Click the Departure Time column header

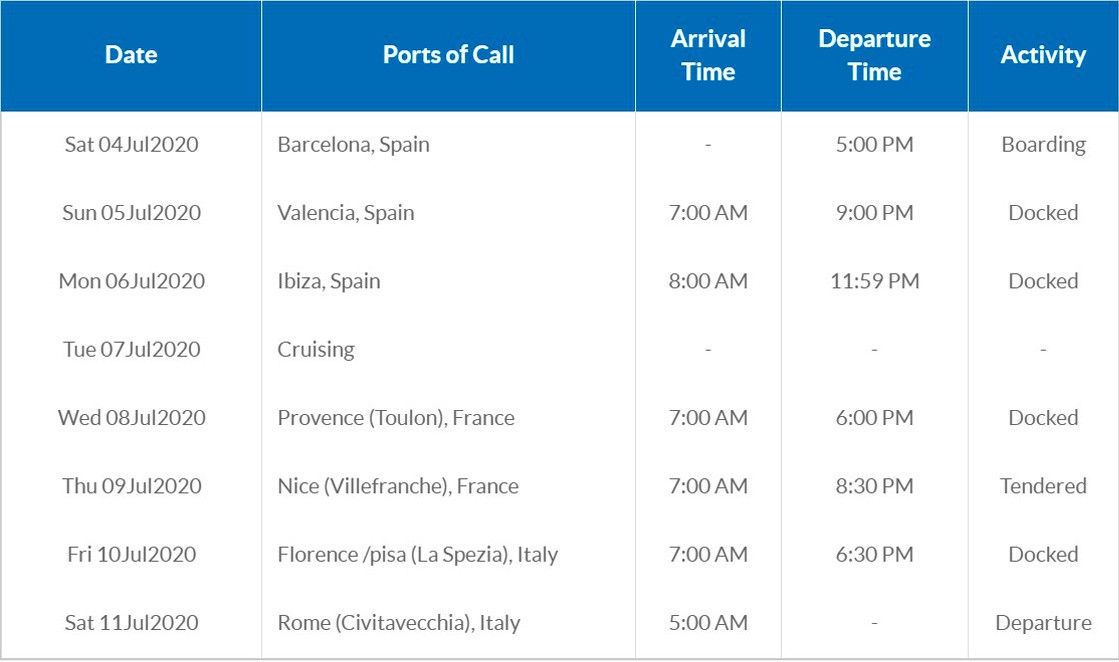tap(874, 56)
